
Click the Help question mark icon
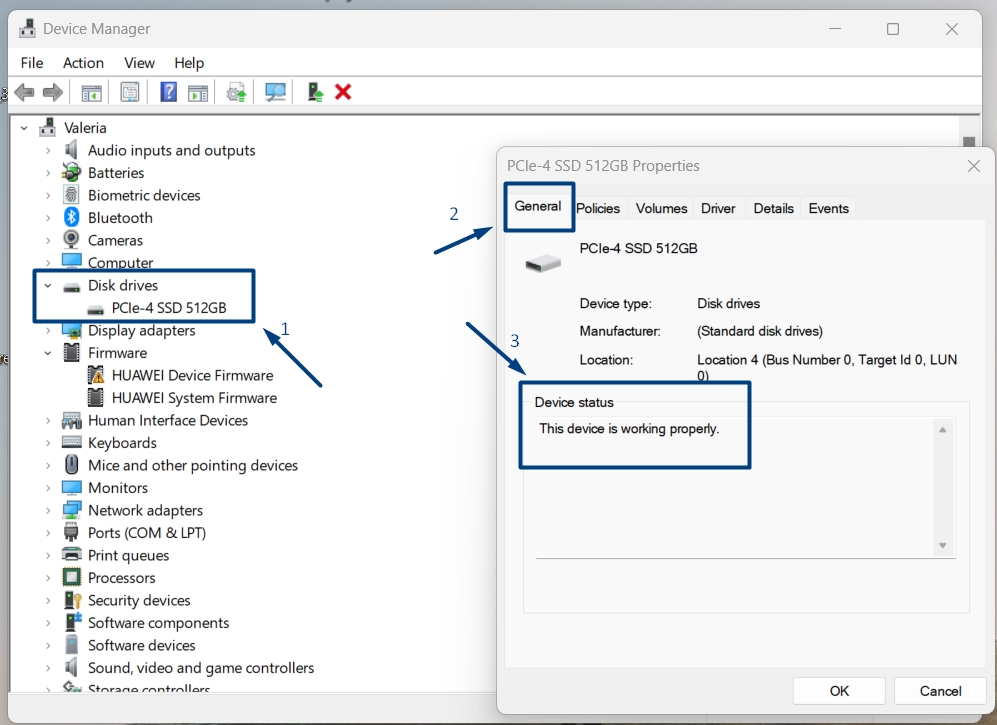pos(168,92)
